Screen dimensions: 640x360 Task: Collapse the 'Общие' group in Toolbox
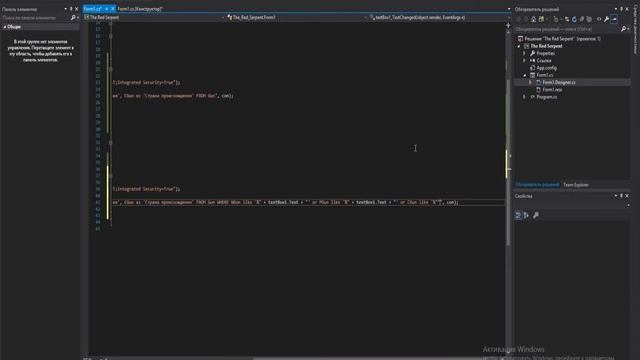[x=4, y=27]
